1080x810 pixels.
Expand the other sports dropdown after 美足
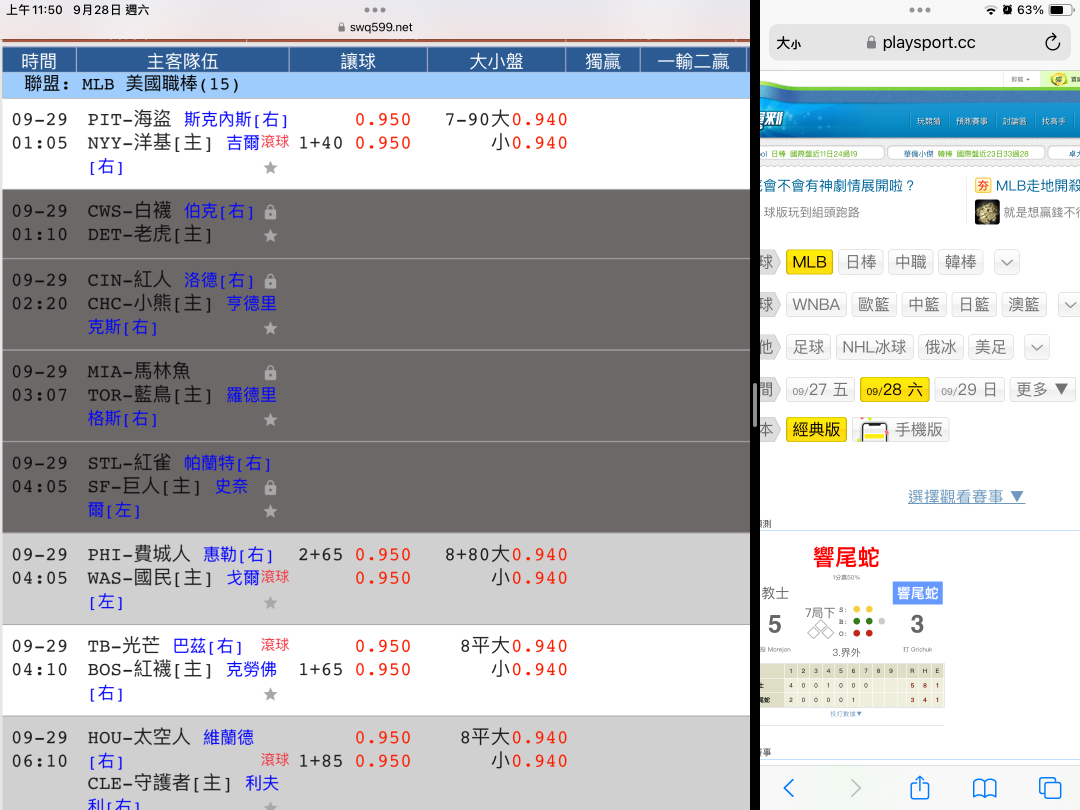1037,347
